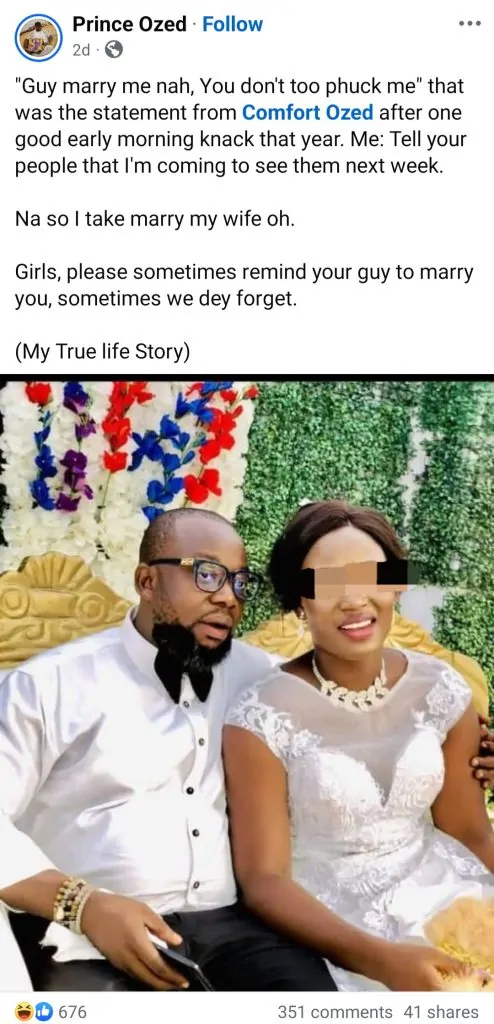Click the "Na so I take marry my wife oh" line
494x1024 pixels.
click(x=155, y=219)
